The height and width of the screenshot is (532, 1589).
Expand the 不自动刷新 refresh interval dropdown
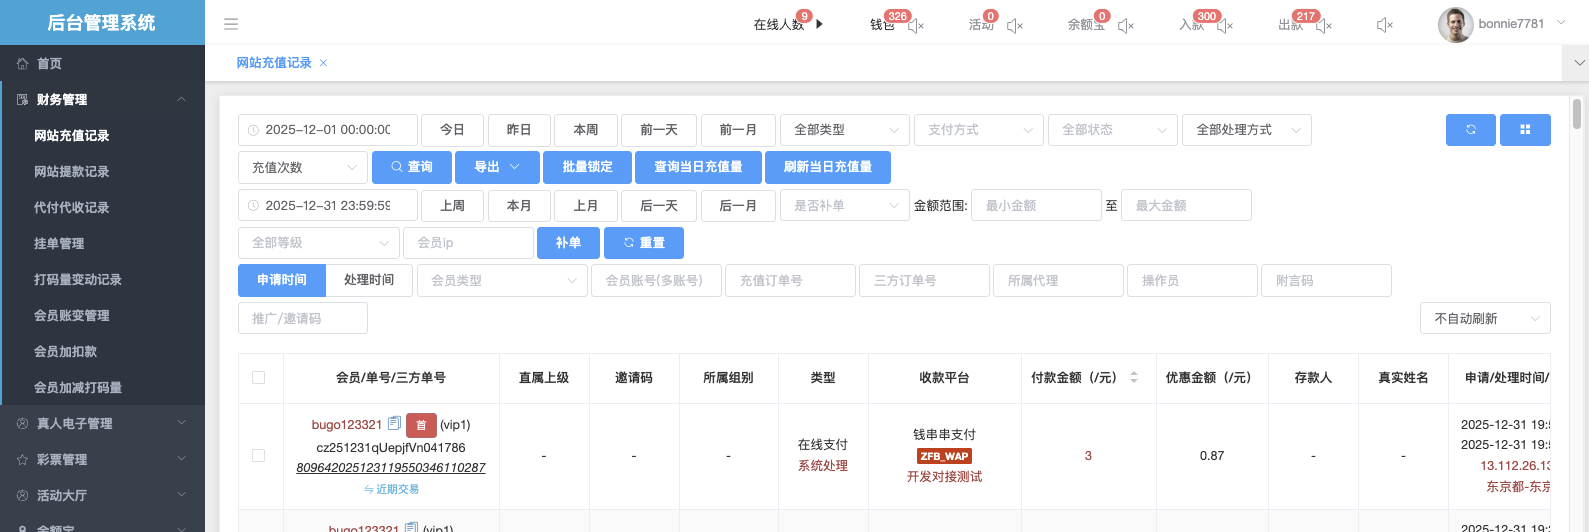pyautogui.click(x=1484, y=319)
